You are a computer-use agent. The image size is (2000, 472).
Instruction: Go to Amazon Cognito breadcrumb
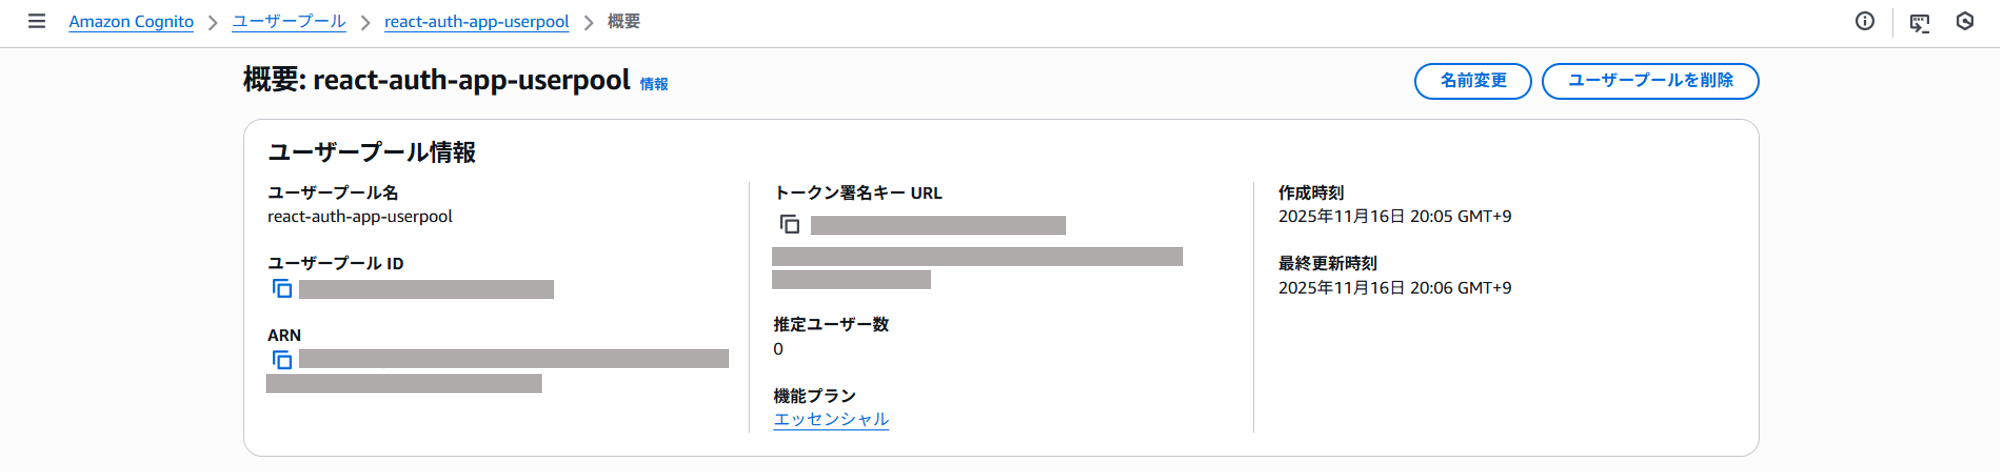pos(131,22)
